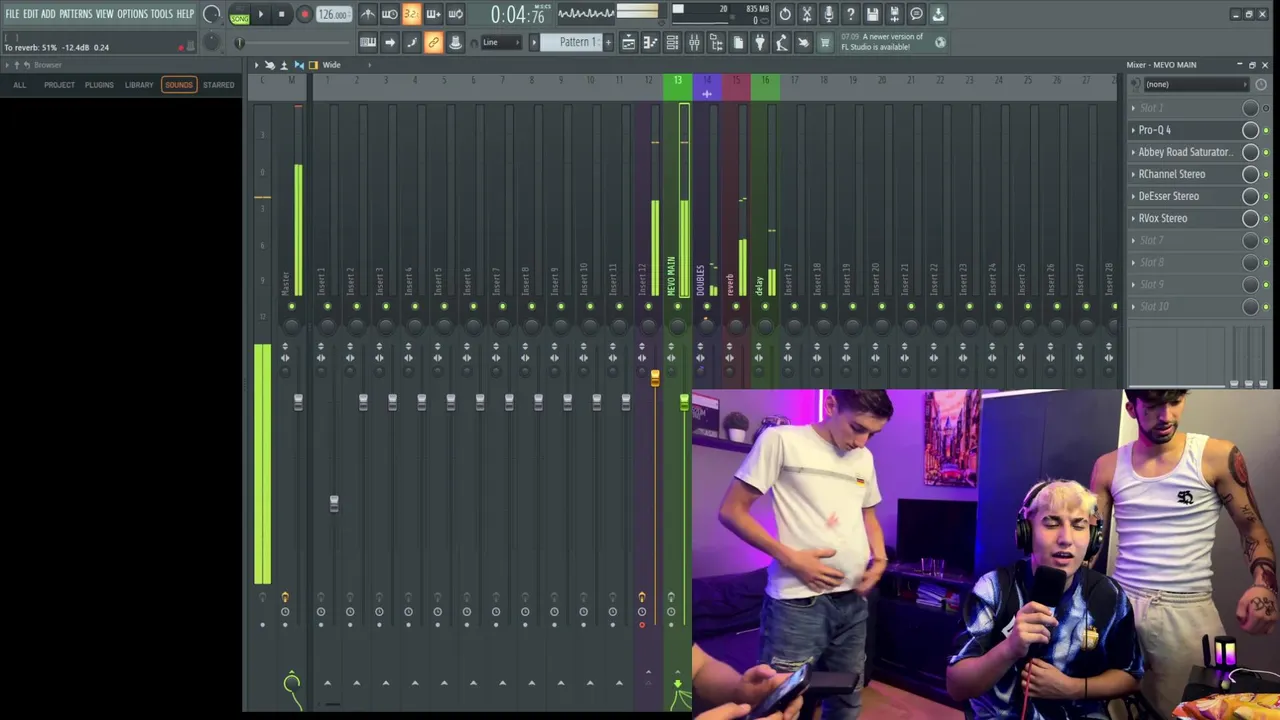The image size is (1280, 720).
Task: Toggle wait for input to start playing
Action: 389,14
